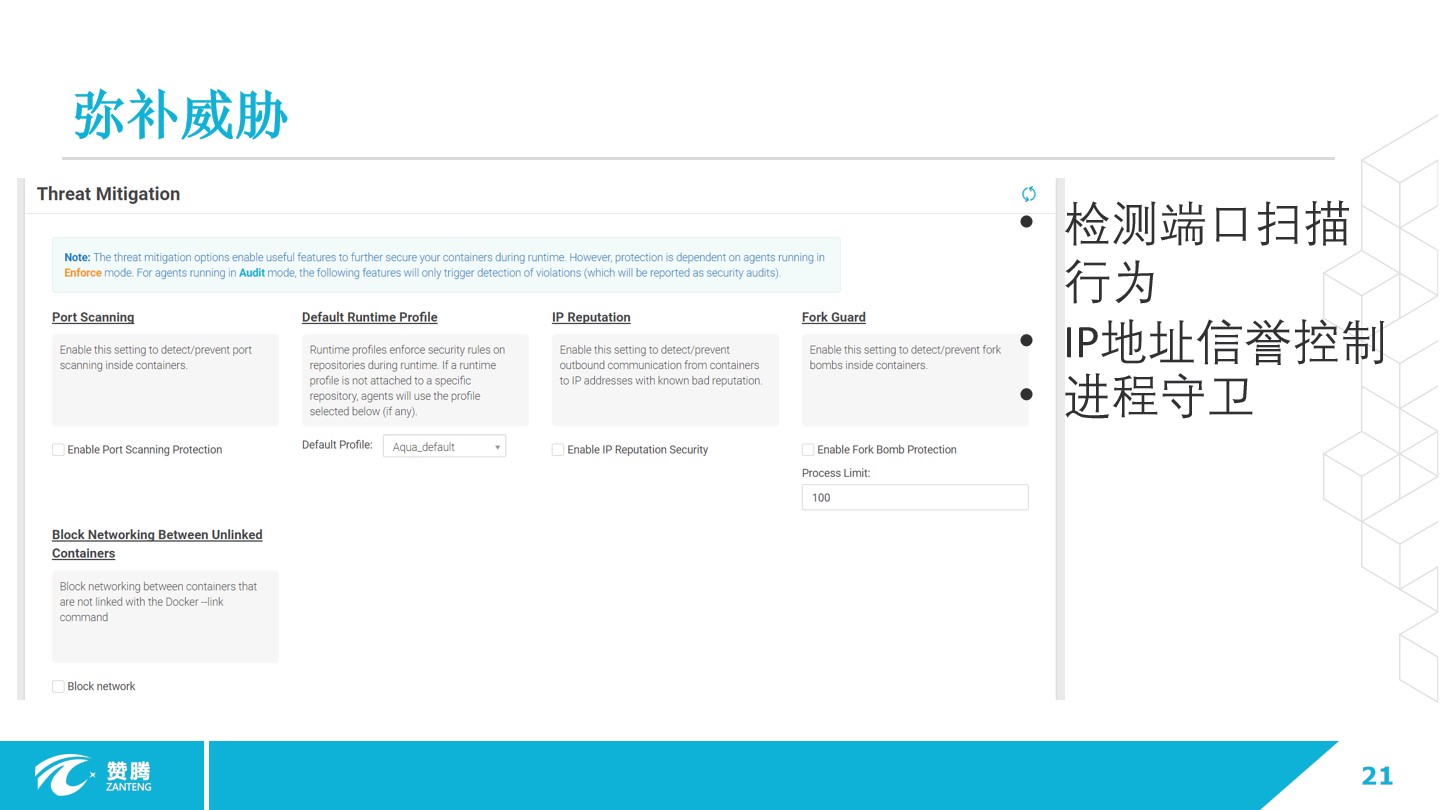Click the port scanning description text box
1440x810 pixels.
165,380
